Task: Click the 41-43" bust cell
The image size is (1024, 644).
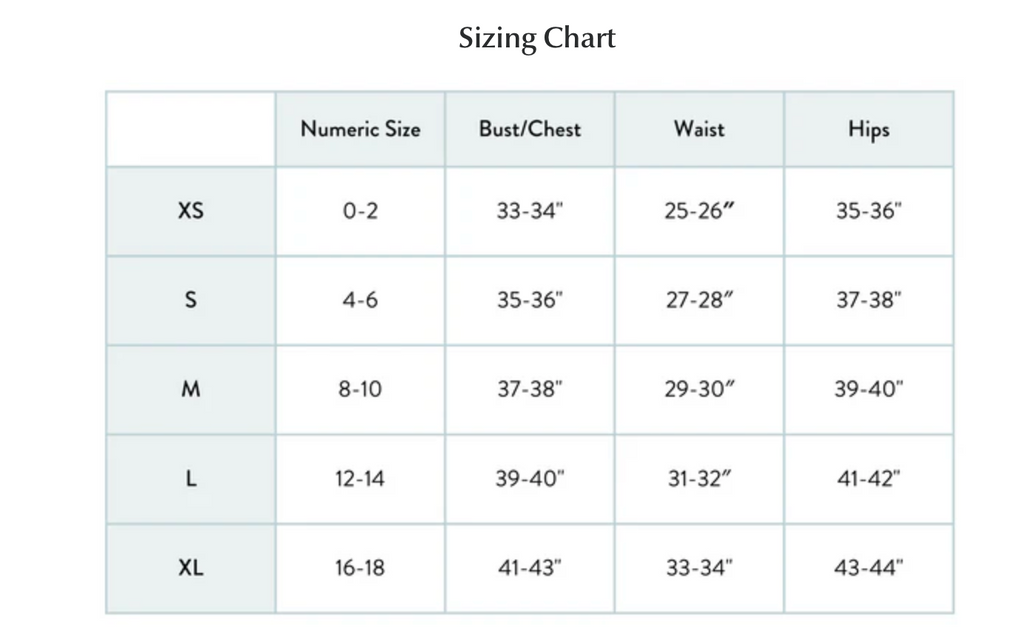Action: coord(530,568)
